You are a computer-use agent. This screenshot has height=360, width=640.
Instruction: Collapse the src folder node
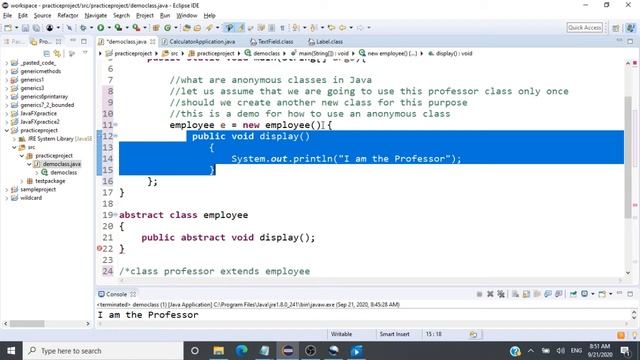14,147
